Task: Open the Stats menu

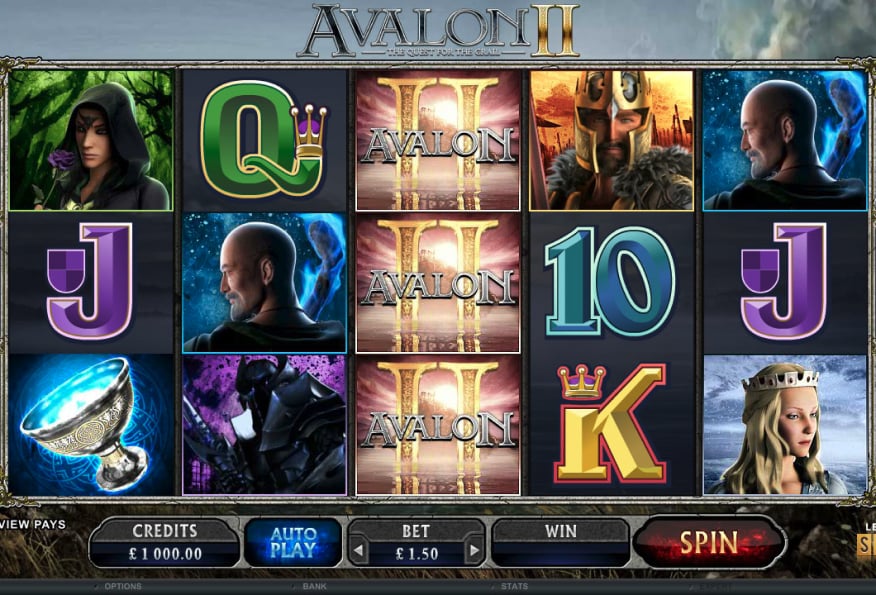Action: pyautogui.click(x=514, y=587)
